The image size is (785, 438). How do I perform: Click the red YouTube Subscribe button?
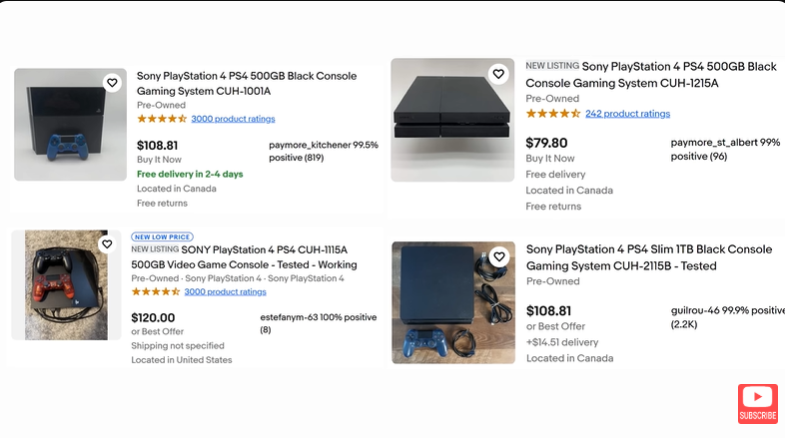click(757, 403)
